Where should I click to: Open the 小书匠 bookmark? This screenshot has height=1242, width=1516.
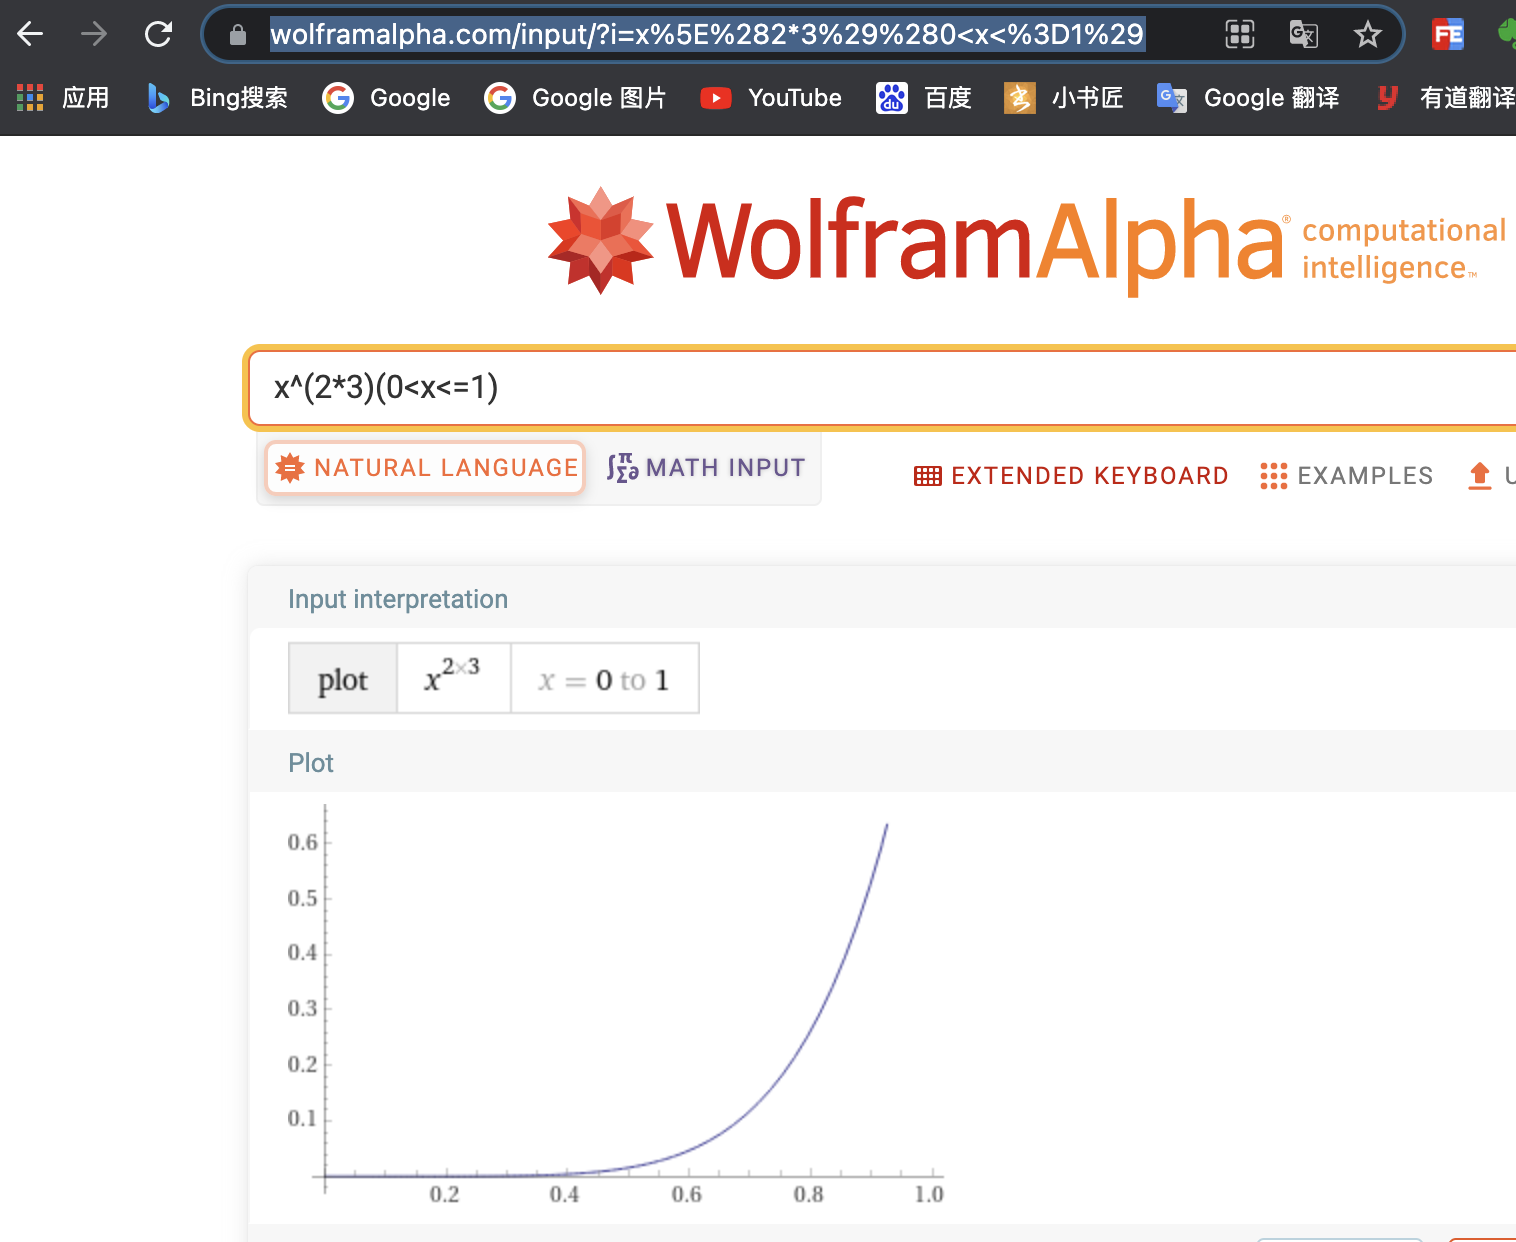tap(1063, 97)
